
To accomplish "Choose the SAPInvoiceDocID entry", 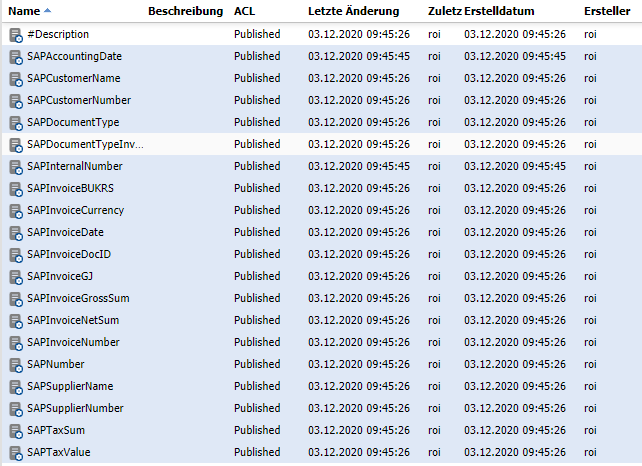I will [69, 254].
